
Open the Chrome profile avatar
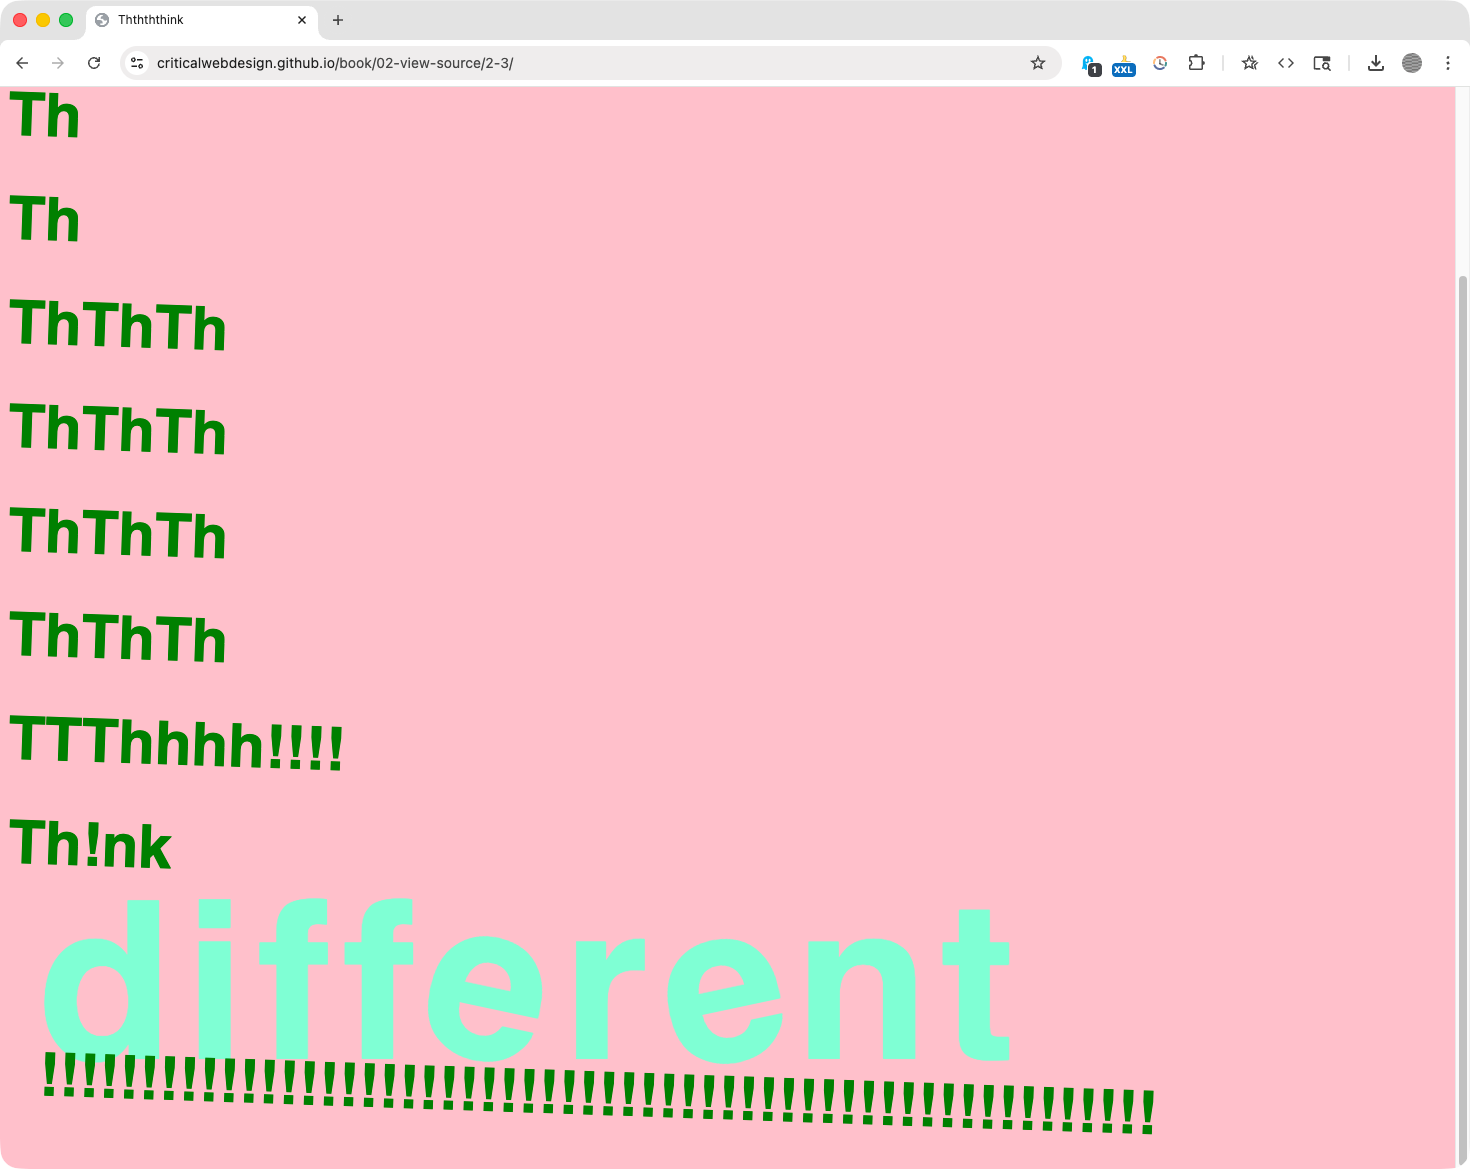point(1412,63)
